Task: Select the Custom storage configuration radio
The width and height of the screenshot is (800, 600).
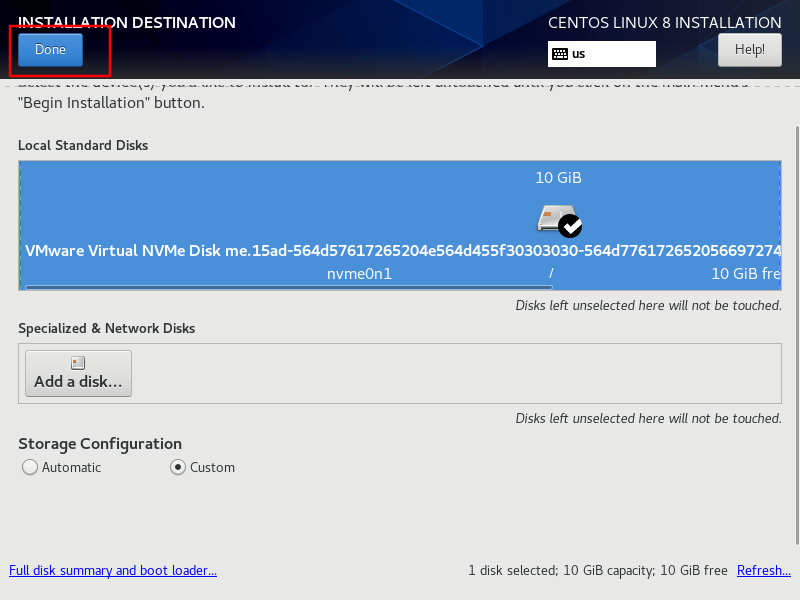Action: click(x=178, y=467)
